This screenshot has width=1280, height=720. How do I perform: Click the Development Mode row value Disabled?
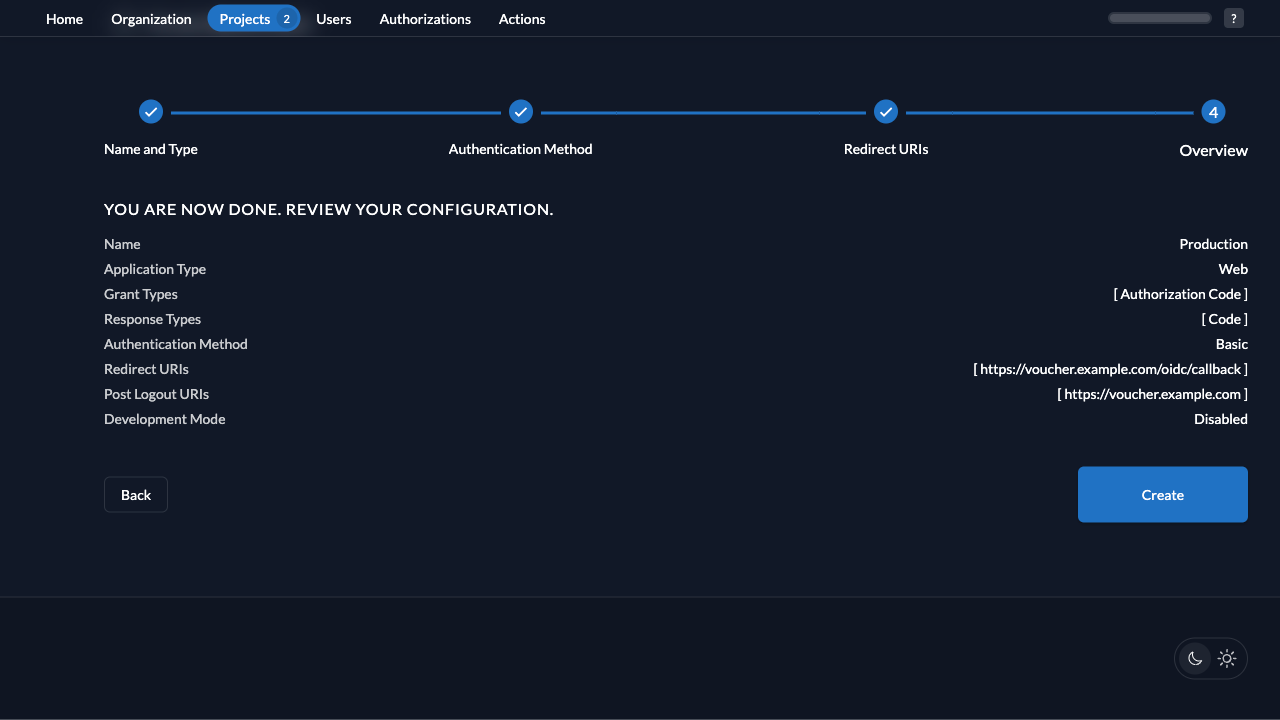pos(1220,419)
